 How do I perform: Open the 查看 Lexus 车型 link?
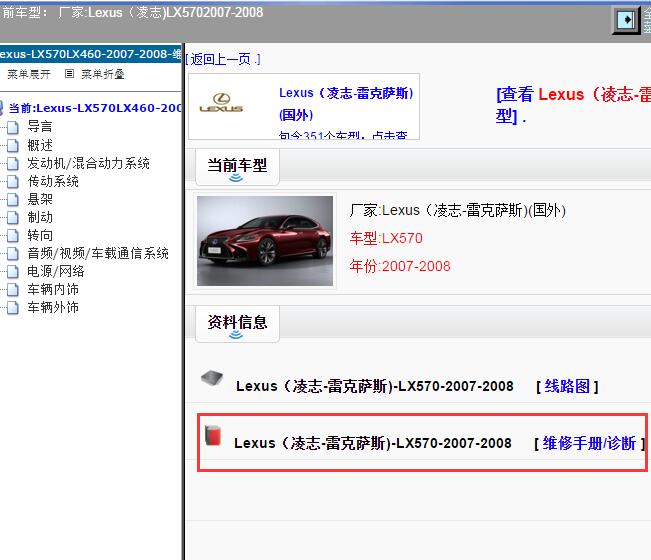[x=573, y=105]
